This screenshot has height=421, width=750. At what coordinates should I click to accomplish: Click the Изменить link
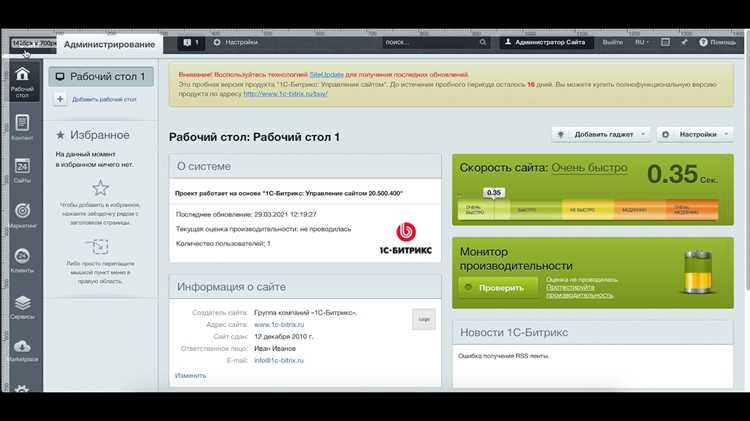point(190,376)
